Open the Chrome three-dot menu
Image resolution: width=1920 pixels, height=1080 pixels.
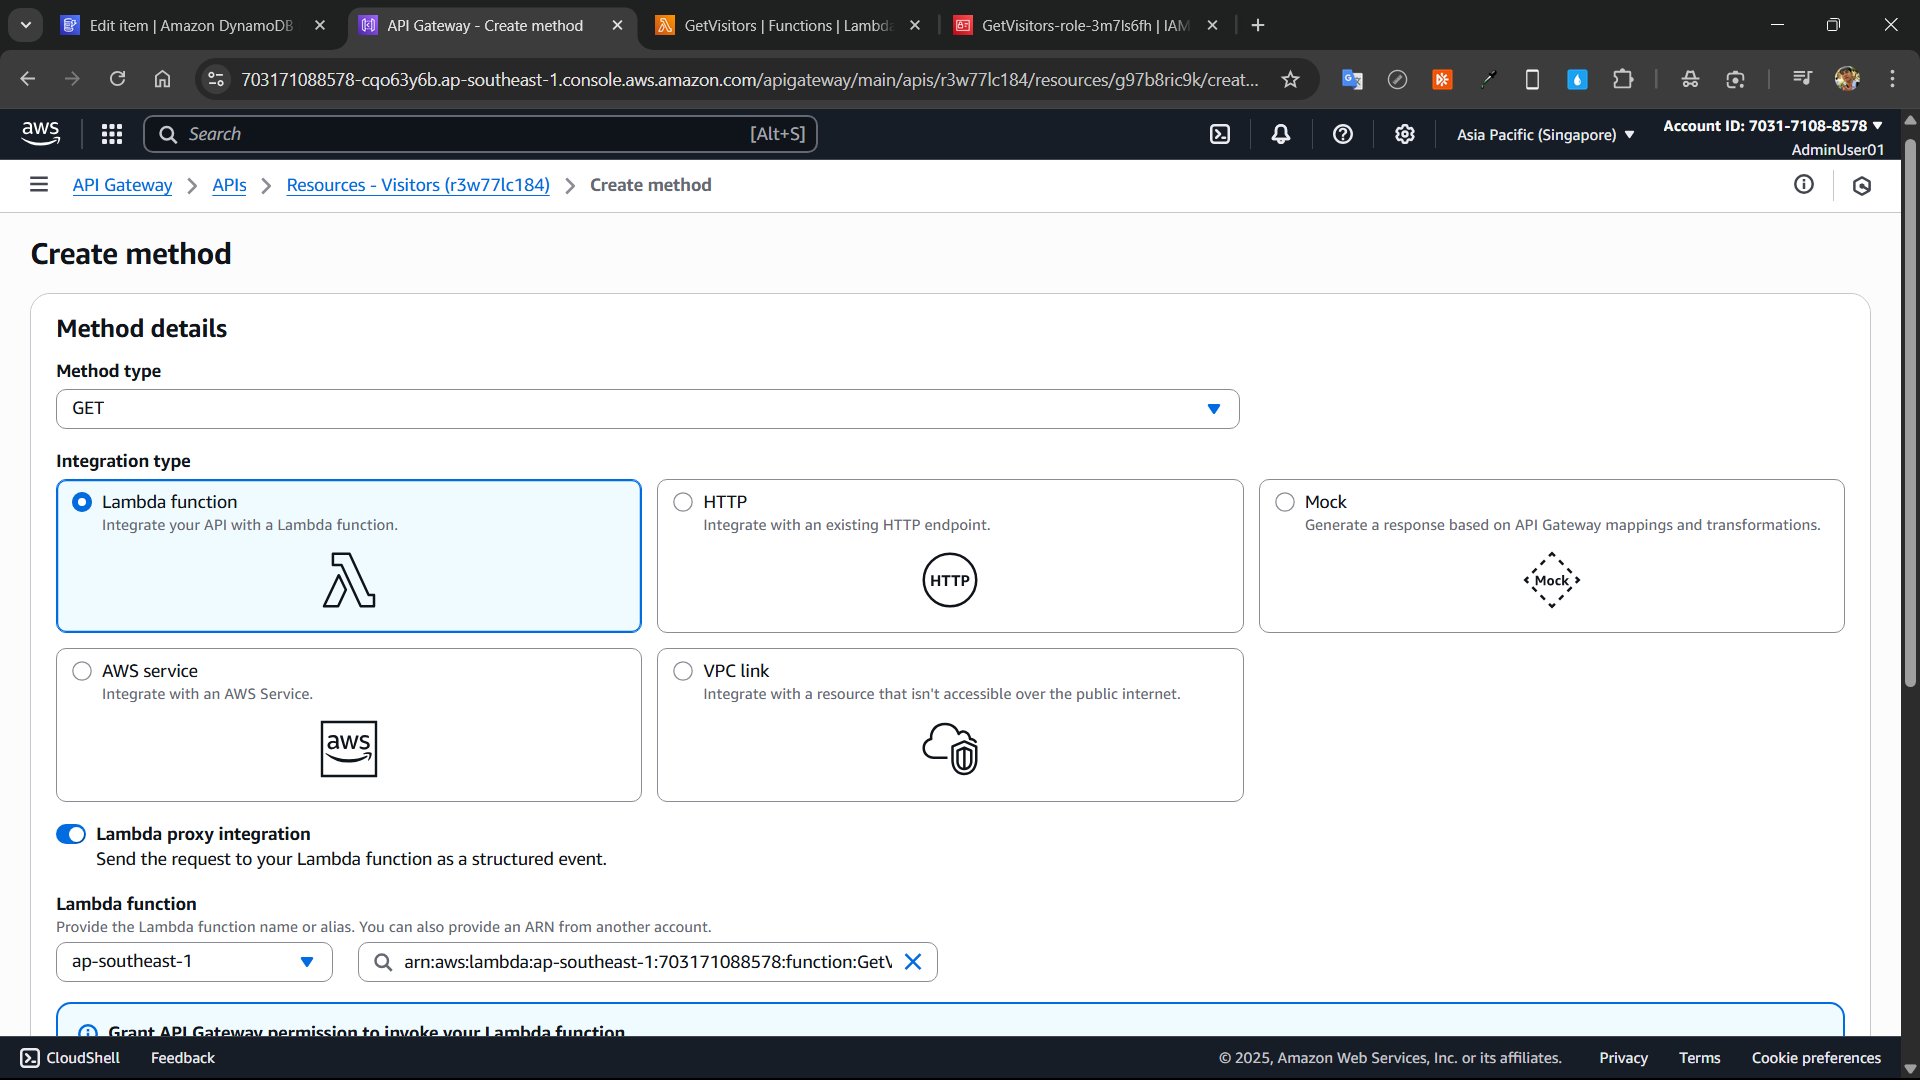click(1892, 79)
